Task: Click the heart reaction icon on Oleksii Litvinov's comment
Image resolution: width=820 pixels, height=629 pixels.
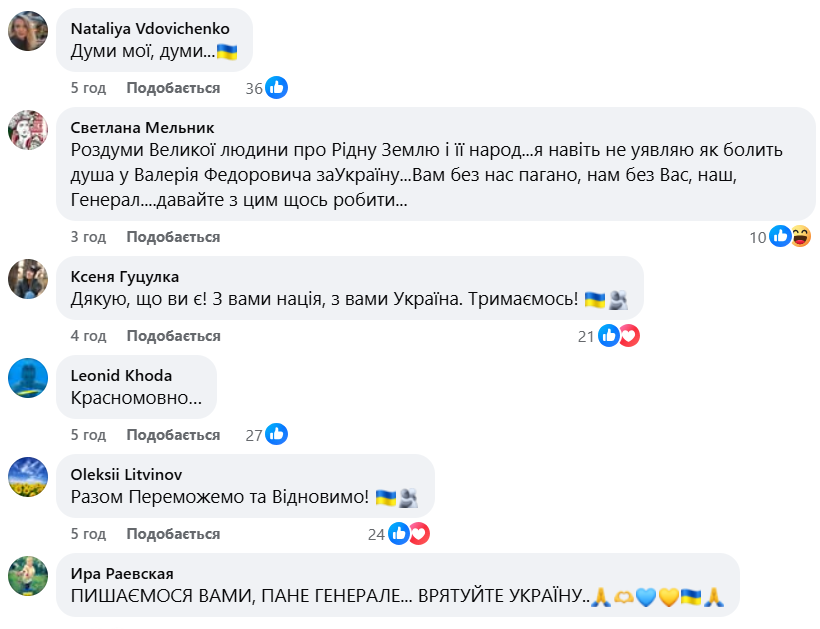Action: coord(419,533)
